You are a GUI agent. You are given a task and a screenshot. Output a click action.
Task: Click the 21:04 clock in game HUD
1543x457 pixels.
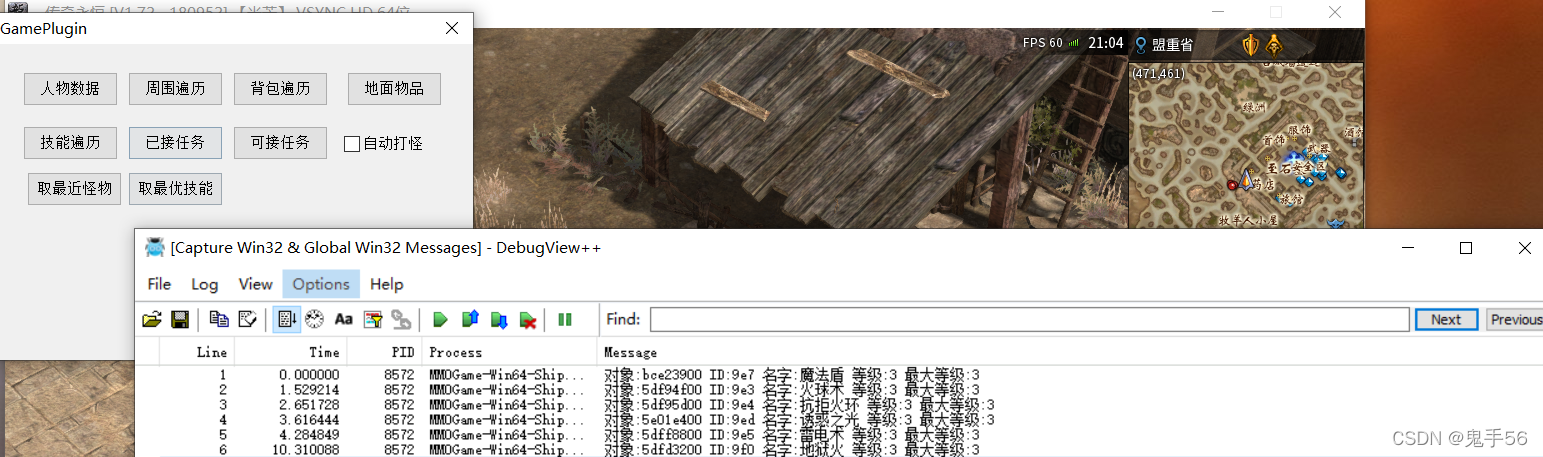click(1105, 43)
